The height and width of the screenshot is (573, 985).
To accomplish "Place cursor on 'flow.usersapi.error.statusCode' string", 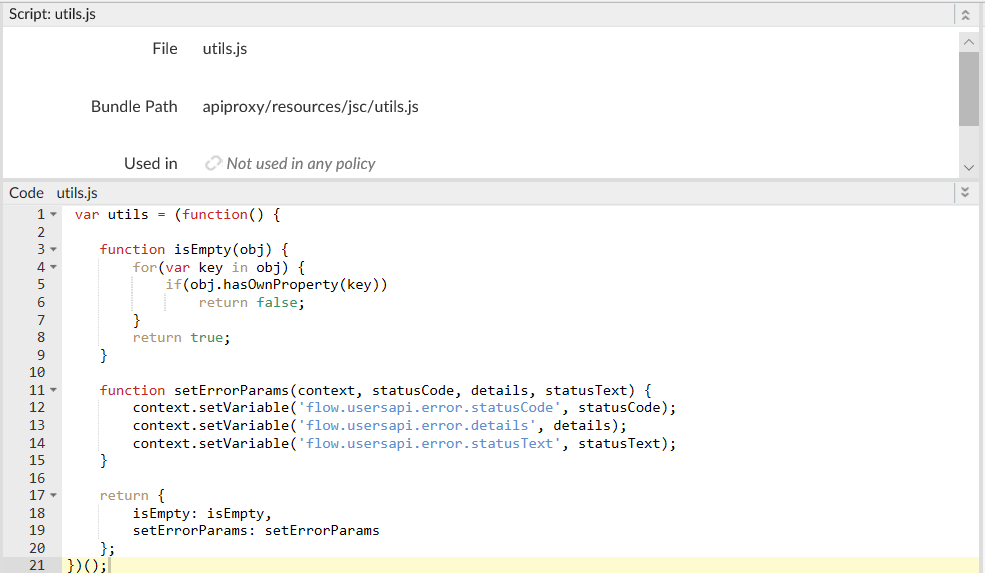I will click(429, 408).
